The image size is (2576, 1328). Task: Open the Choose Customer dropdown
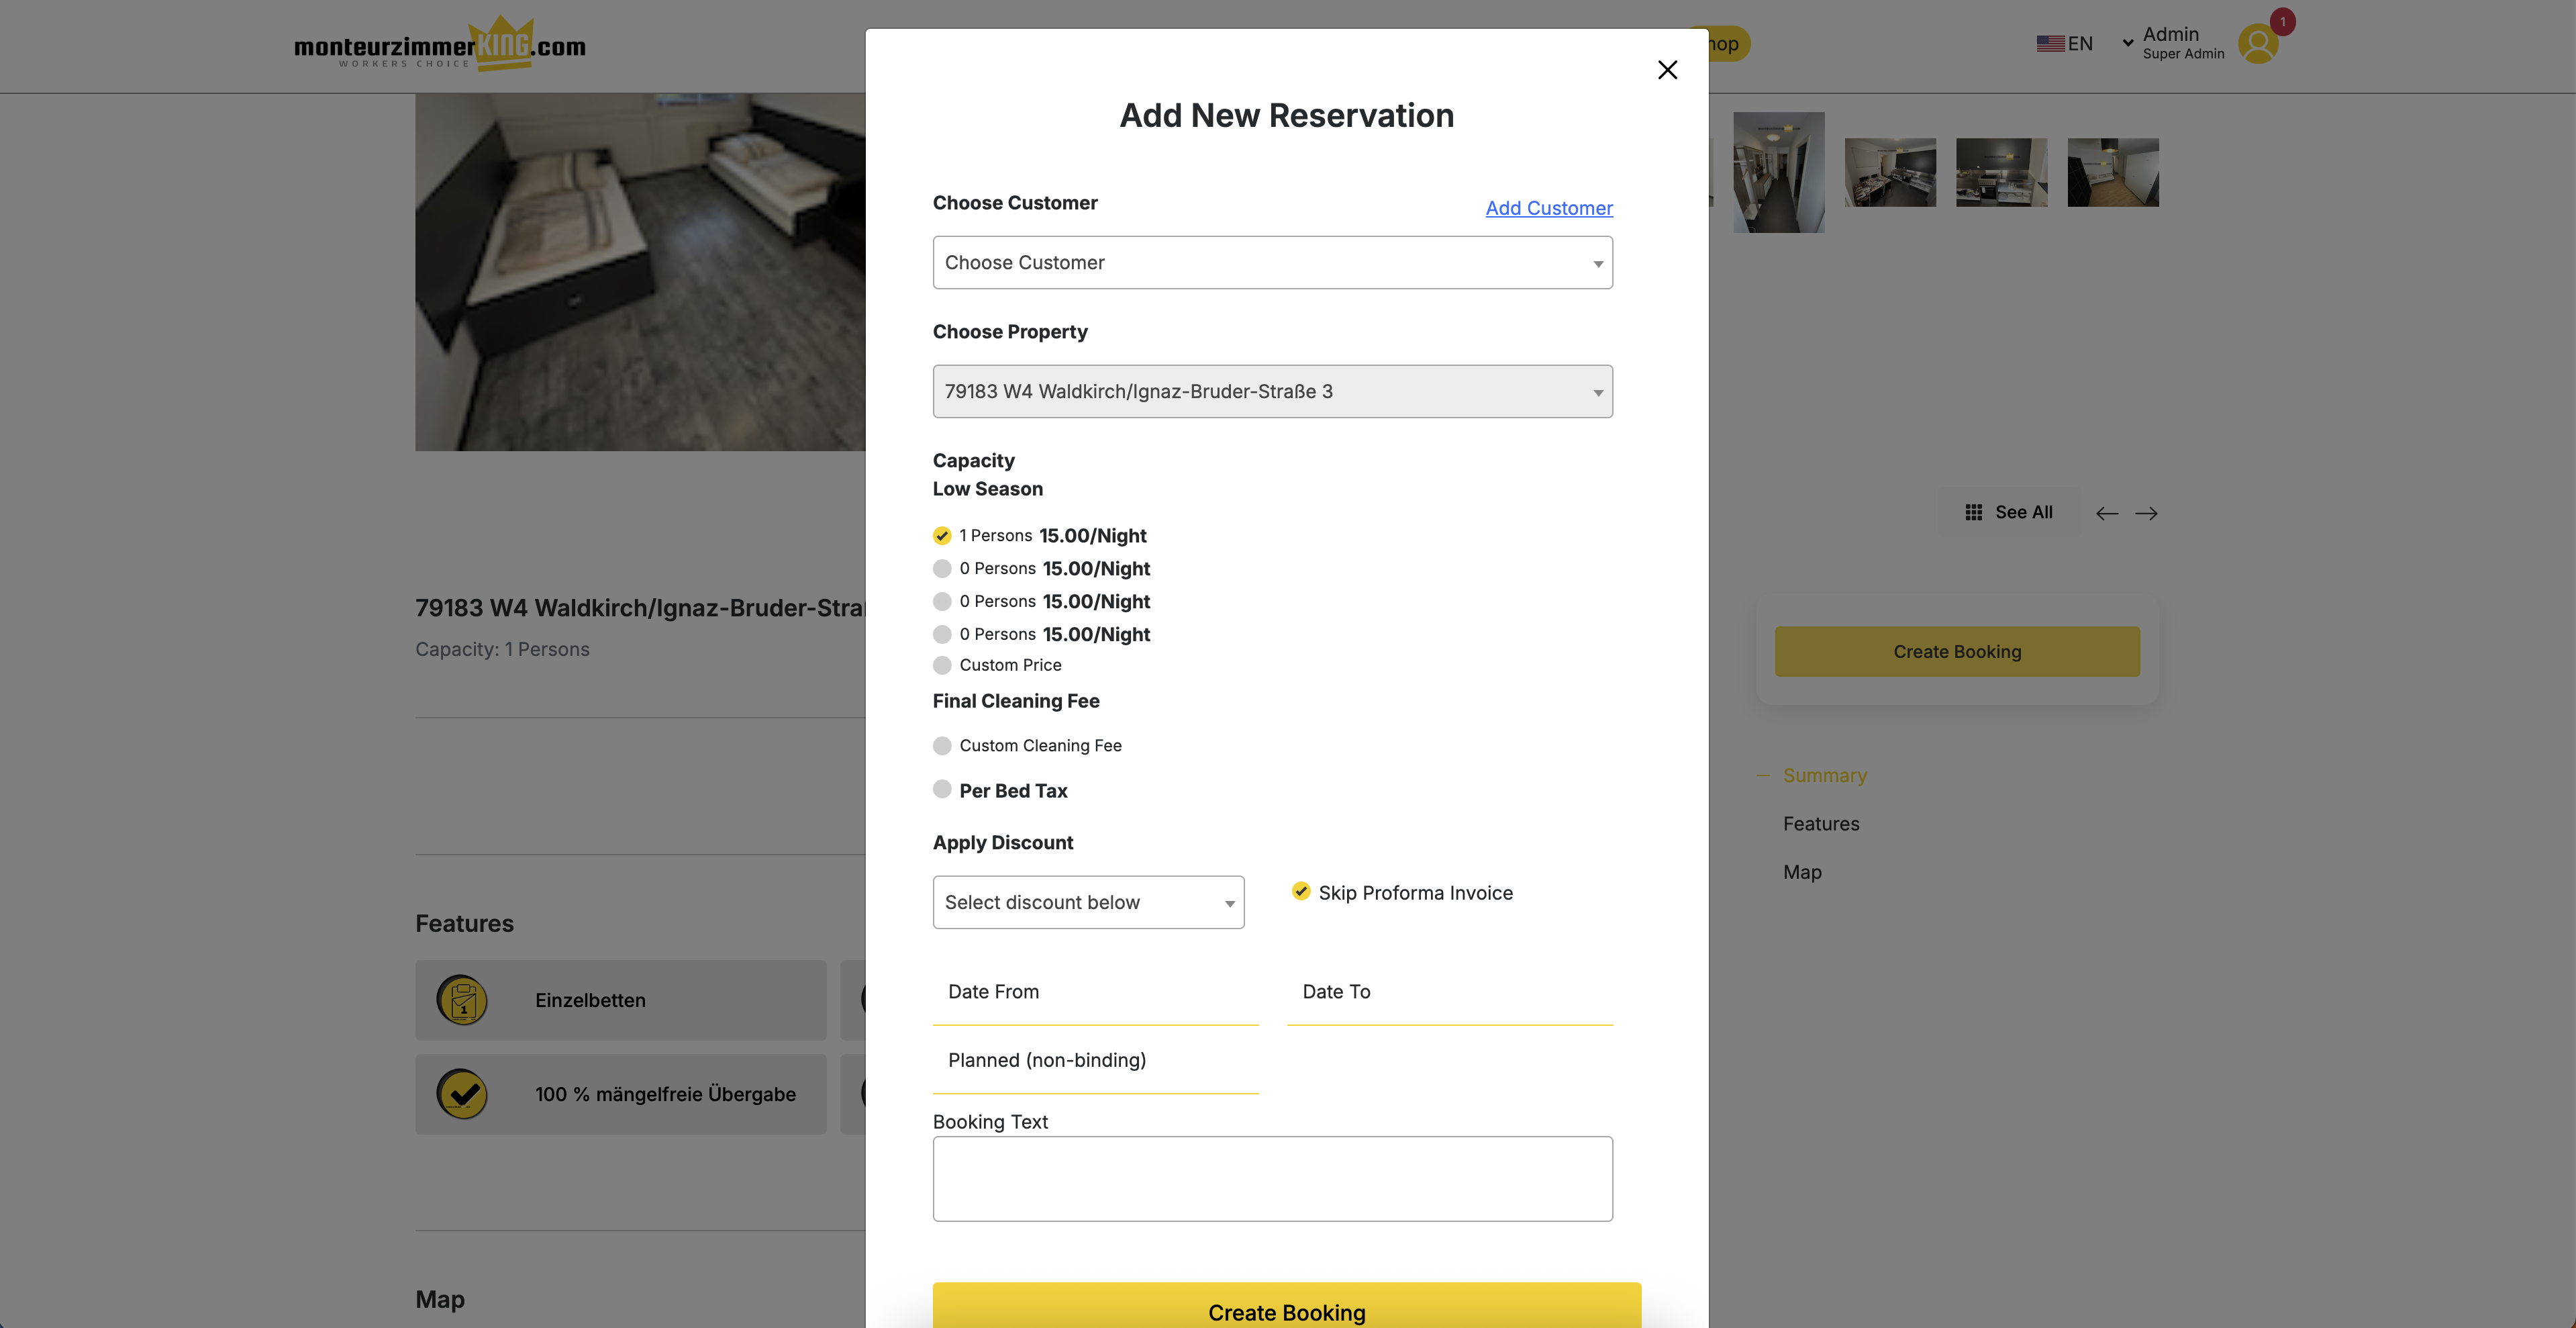coord(1272,263)
